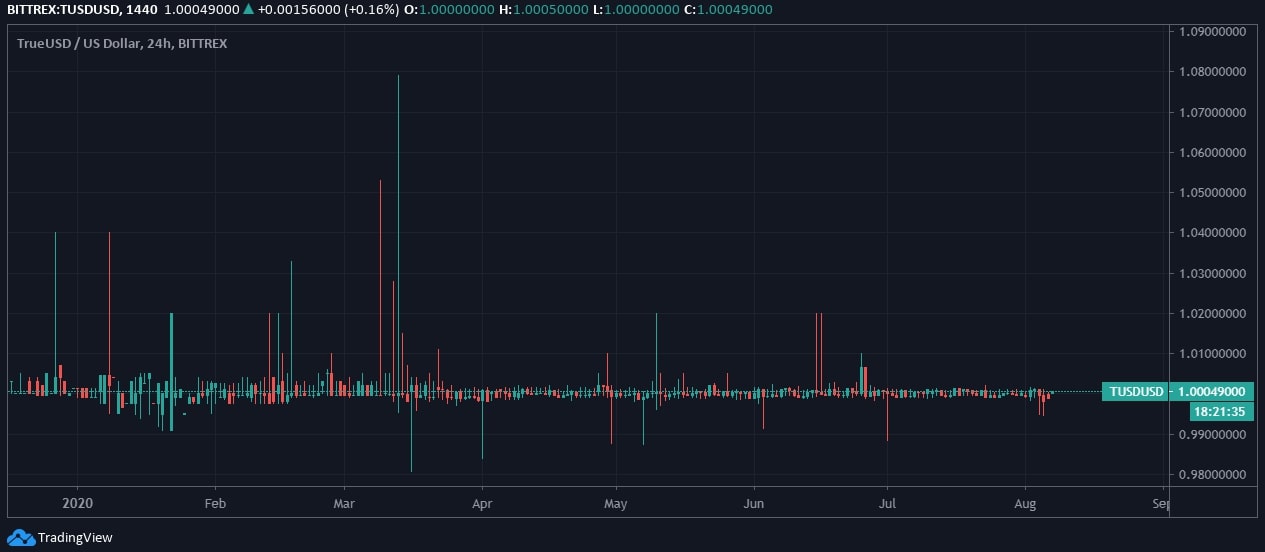Click the C:1.00049000 close value

[727, 9]
